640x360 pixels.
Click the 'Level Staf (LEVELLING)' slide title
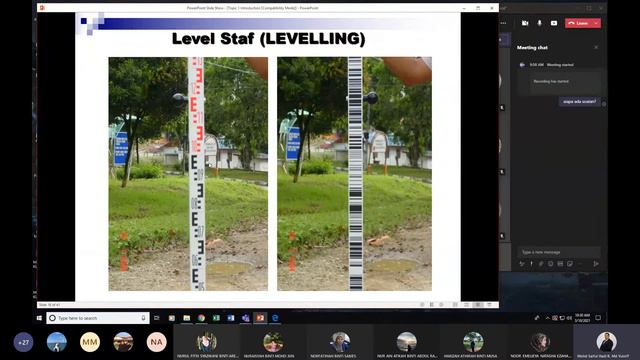(268, 39)
